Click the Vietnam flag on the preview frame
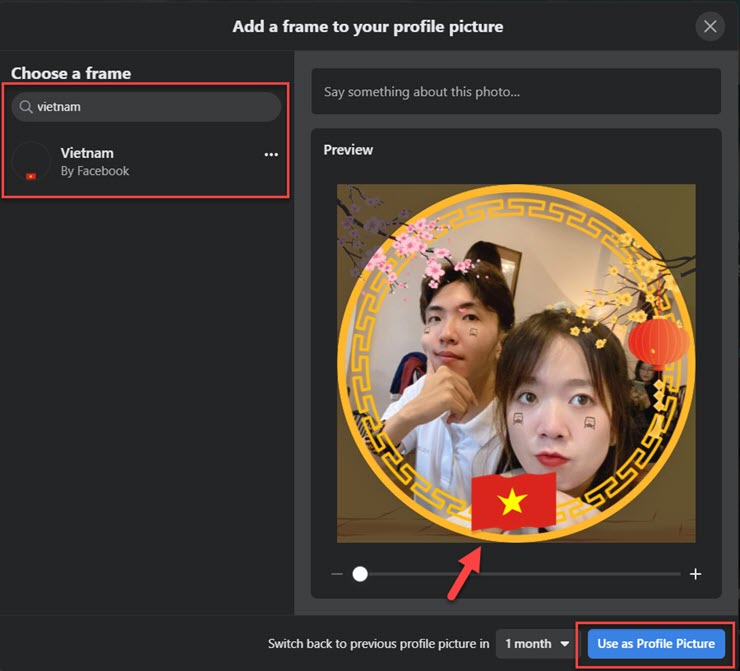 click(x=513, y=501)
